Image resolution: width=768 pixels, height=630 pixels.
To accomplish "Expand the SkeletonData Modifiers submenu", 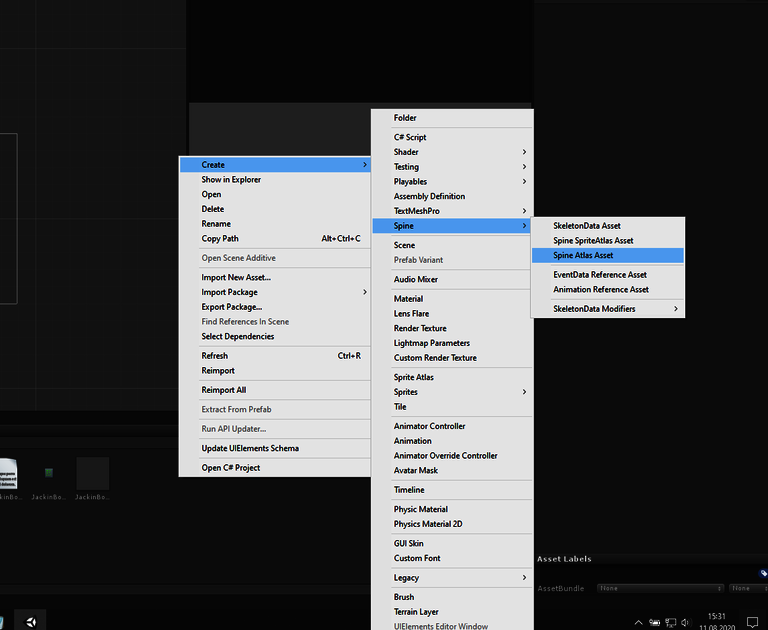I will tap(607, 309).
